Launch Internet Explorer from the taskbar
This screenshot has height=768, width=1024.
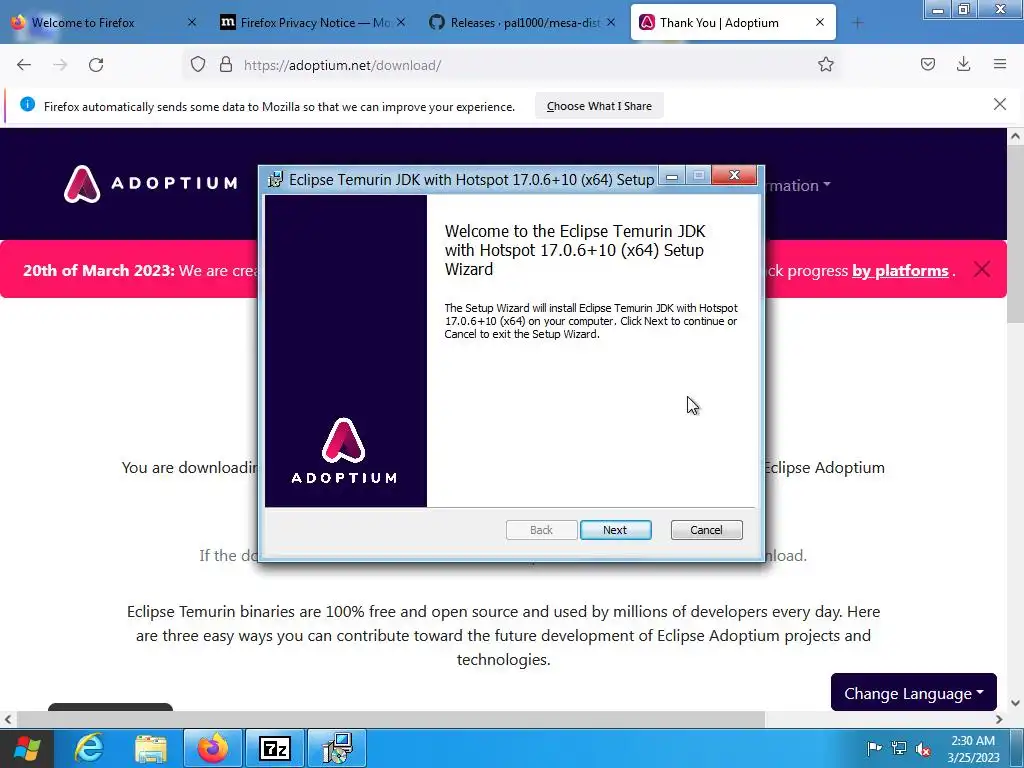pos(89,748)
